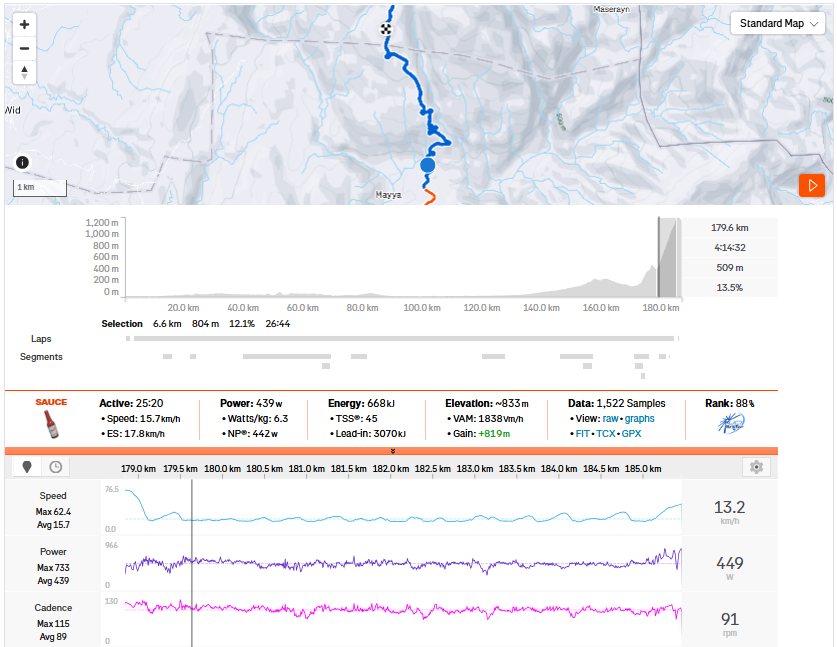Image resolution: width=837 pixels, height=647 pixels.
Task: Open map attribution info icon
Action: (x=22, y=162)
